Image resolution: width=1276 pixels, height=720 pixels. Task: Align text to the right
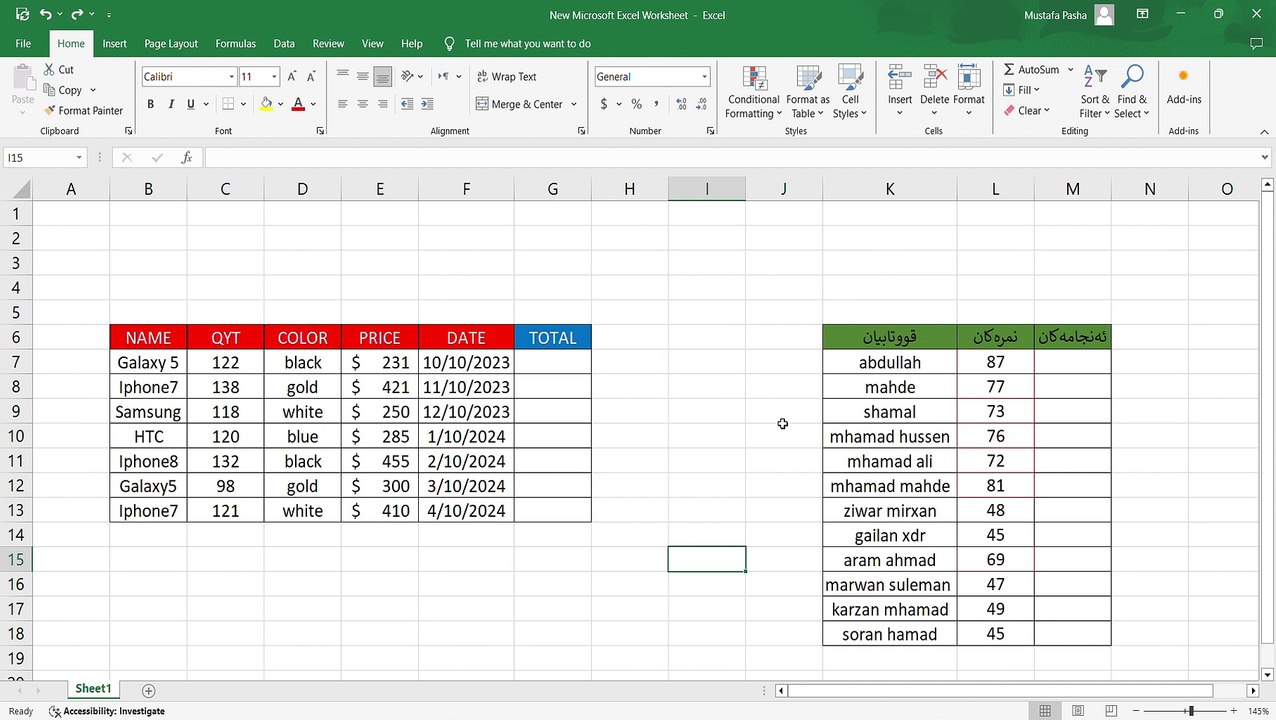(382, 104)
